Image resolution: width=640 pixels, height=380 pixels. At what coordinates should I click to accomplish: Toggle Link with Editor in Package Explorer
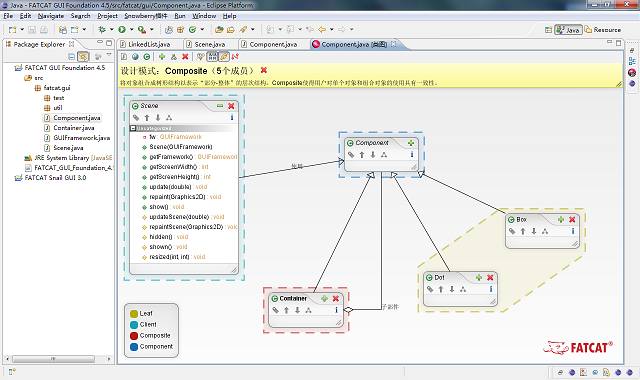(83, 56)
